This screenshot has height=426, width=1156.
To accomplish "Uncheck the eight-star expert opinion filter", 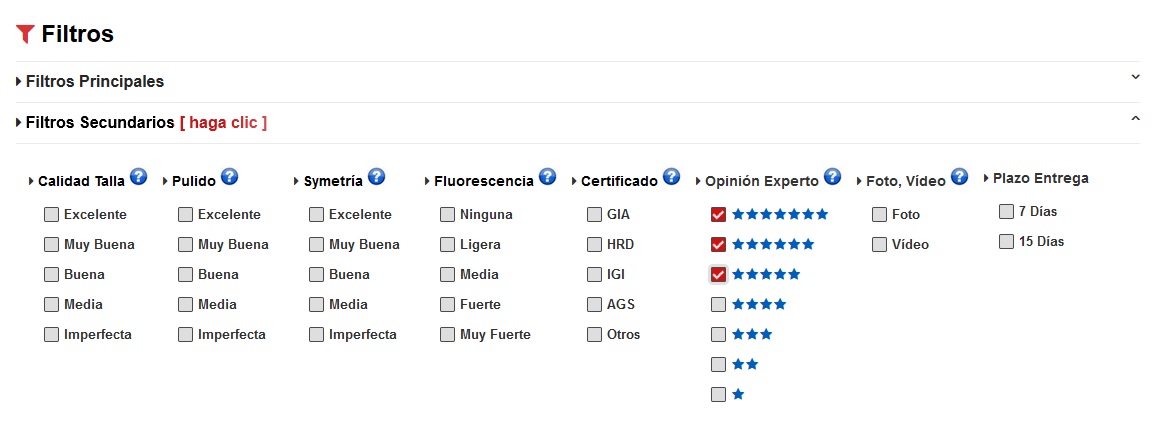I will [x=718, y=214].
